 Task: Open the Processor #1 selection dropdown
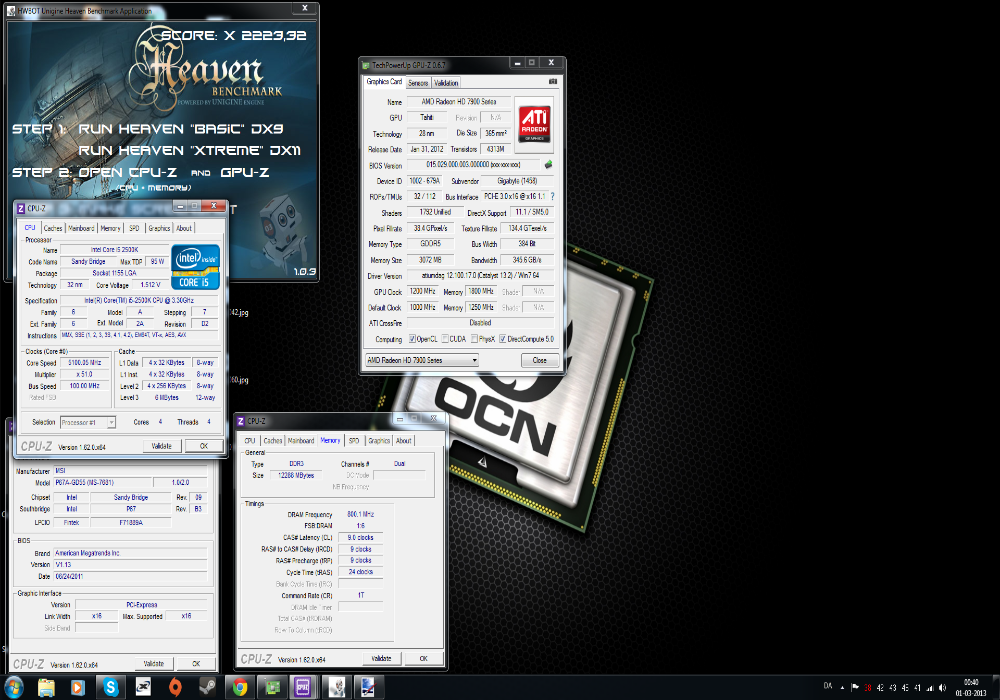click(x=88, y=422)
